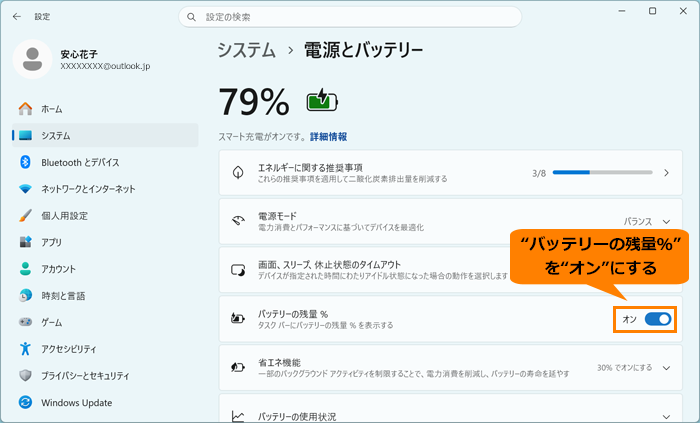The width and height of the screenshot is (700, 423).
Task: Open the 電源モード バランス dropdown
Action: 647,221
